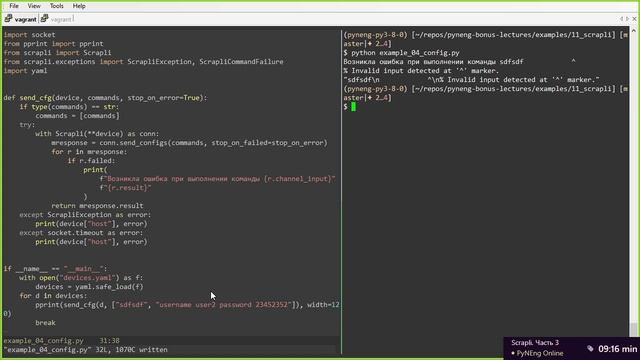This screenshot has width=640, height=360.
Task: Click the '% Invalid input detected' terminal line
Action: coord(421,71)
